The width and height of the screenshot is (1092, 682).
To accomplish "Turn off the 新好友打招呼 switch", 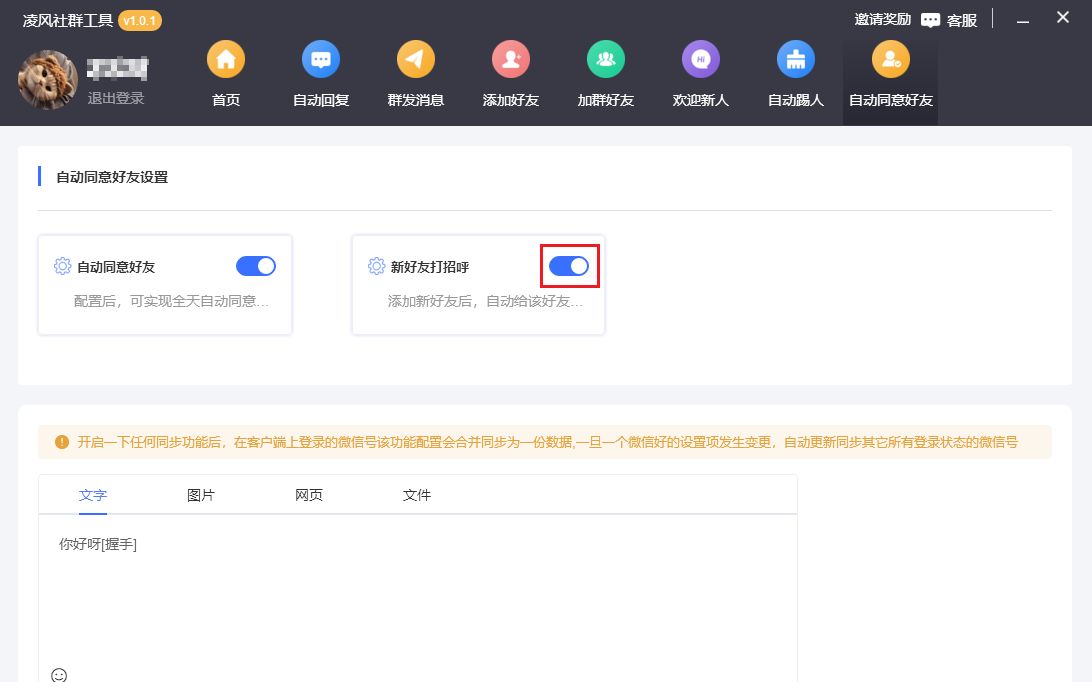I will click(569, 266).
